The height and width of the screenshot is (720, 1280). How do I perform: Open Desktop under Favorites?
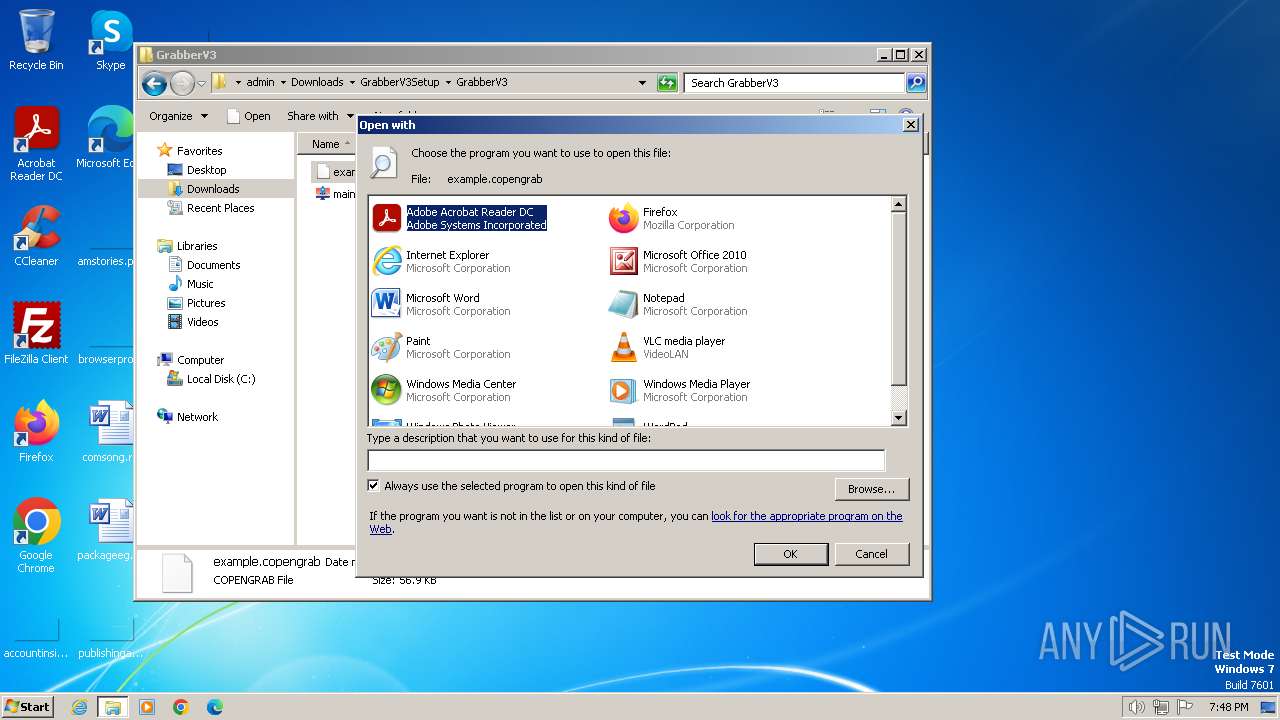point(206,170)
